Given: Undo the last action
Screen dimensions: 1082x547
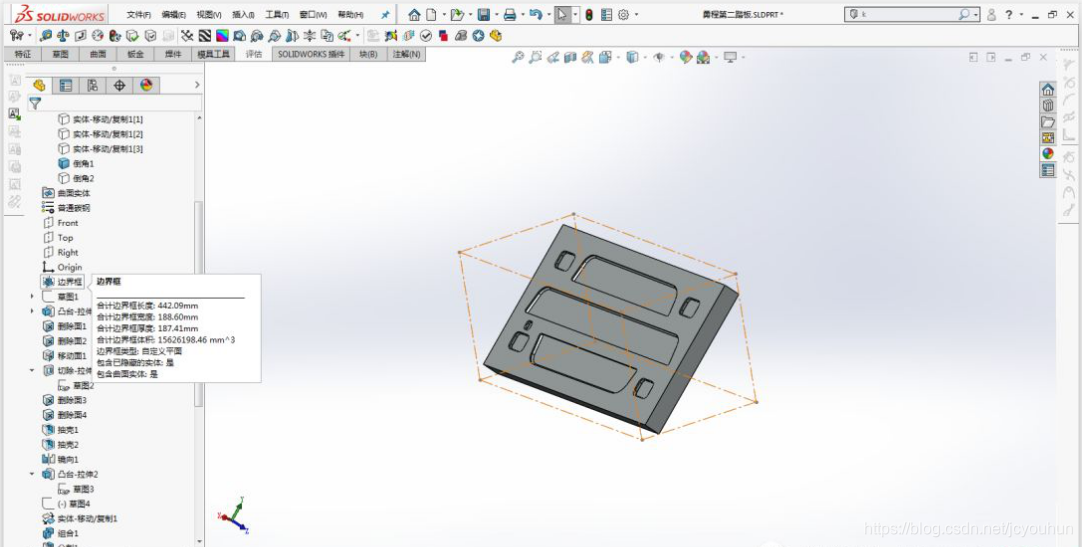Looking at the screenshot, I should coord(535,14).
